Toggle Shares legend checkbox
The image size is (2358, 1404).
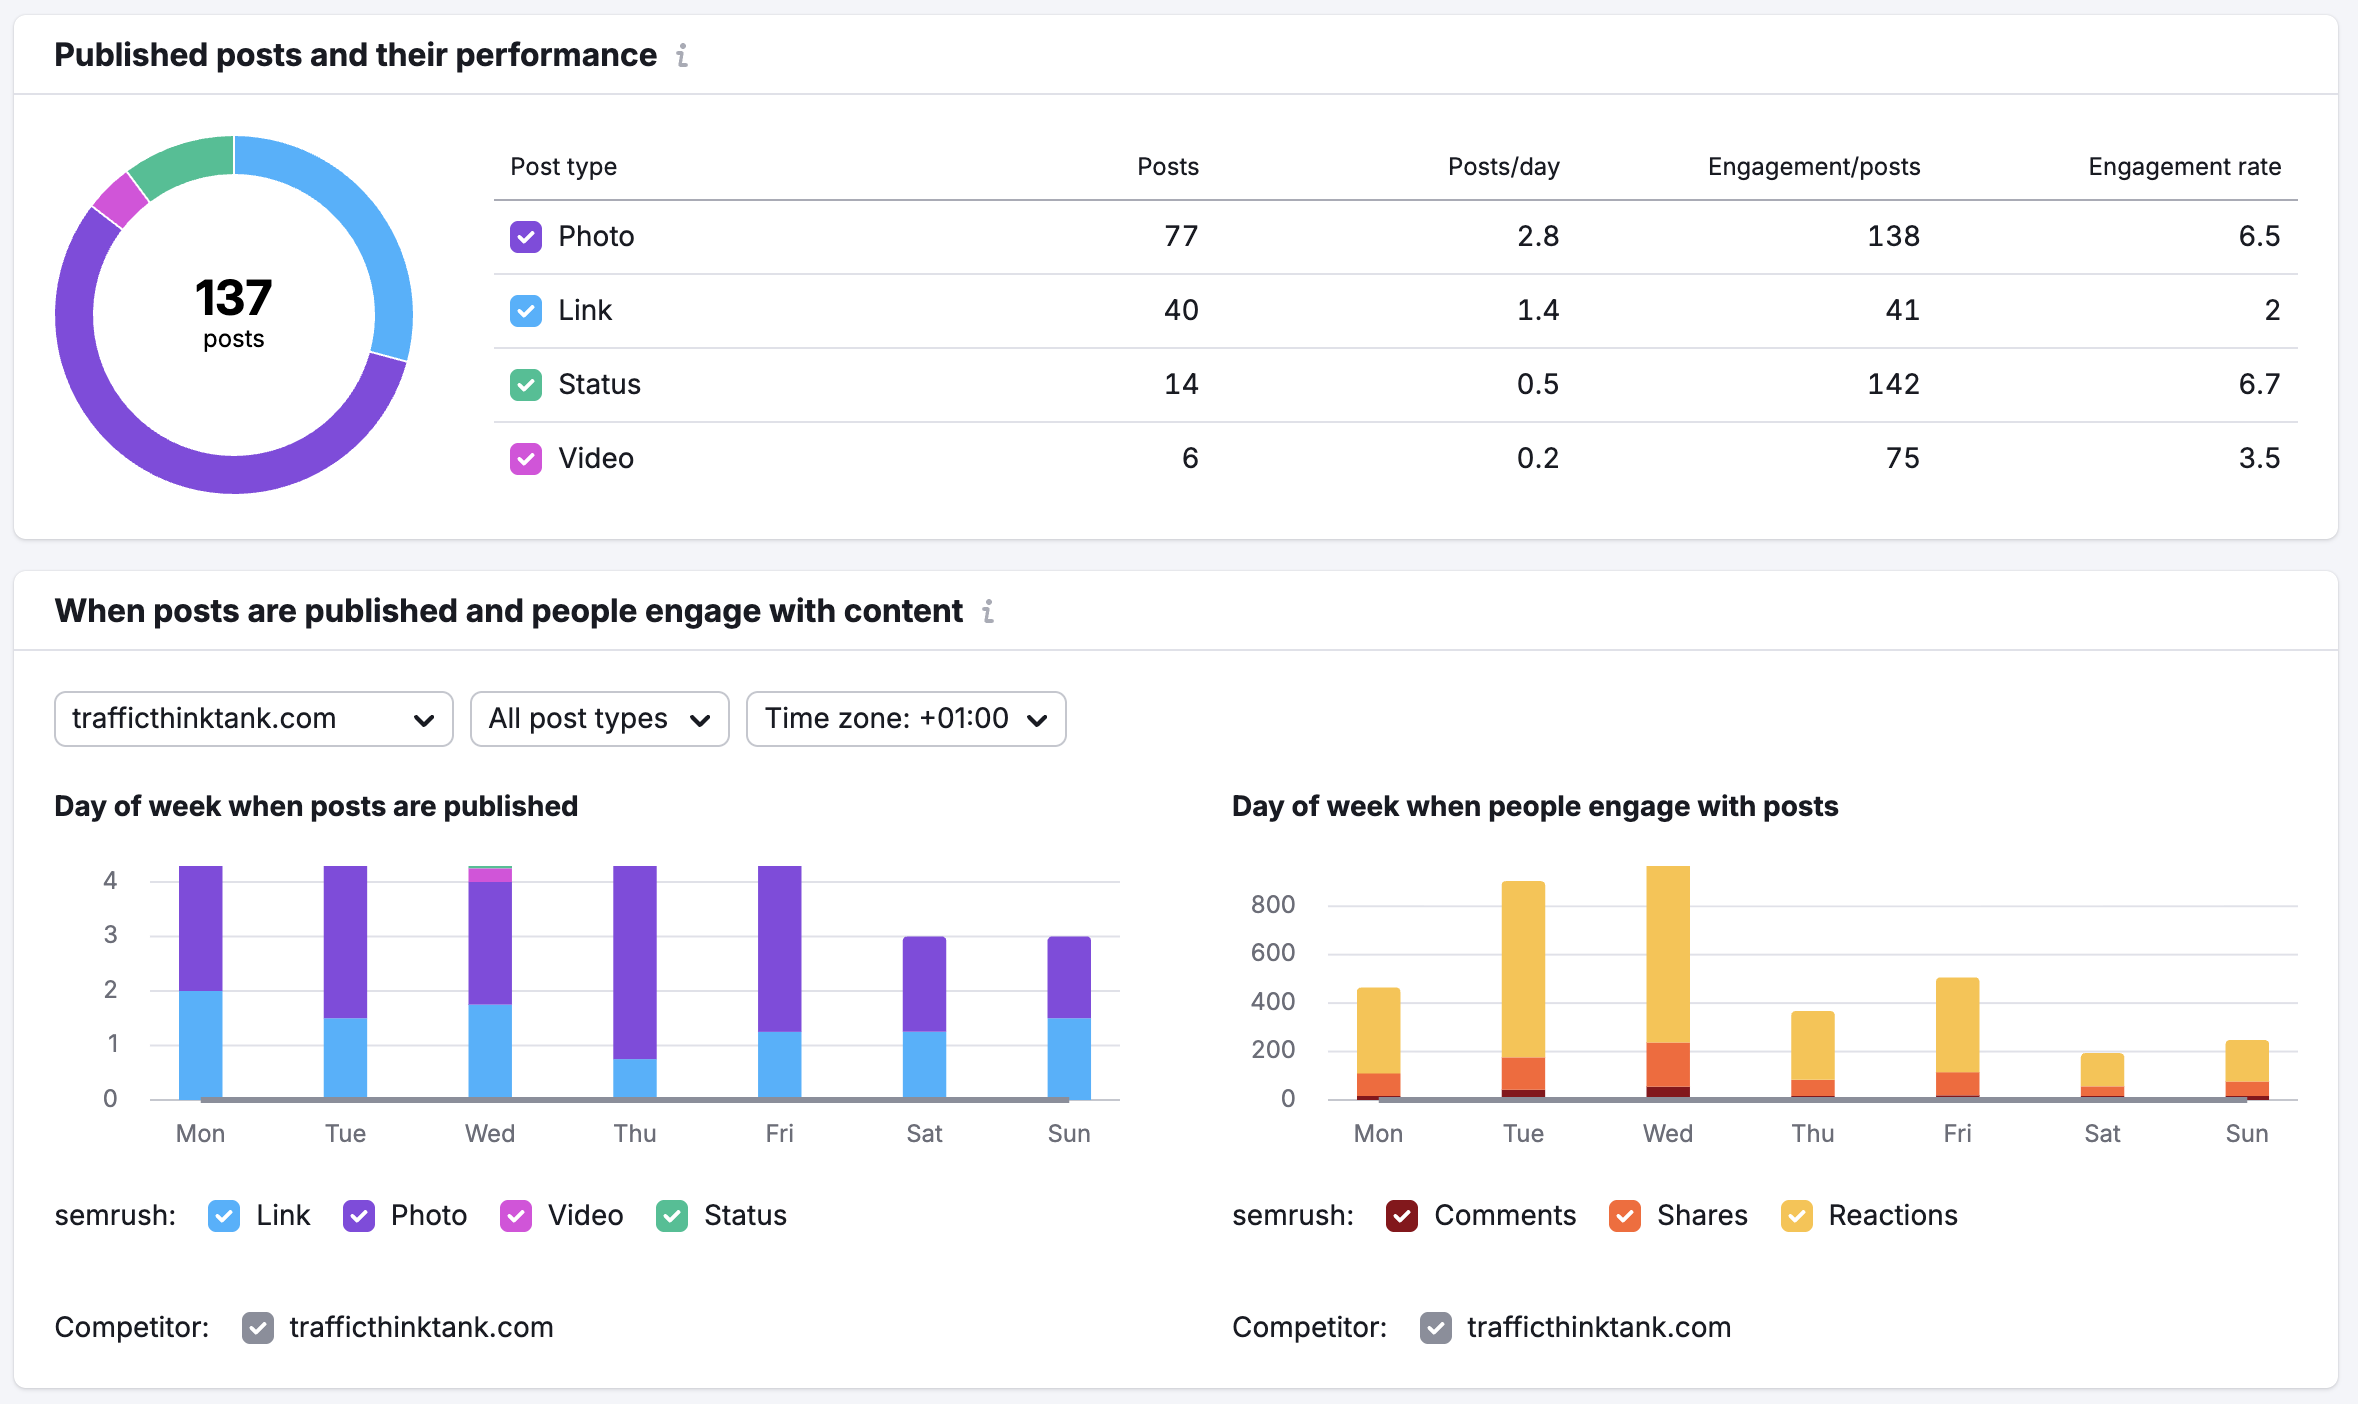1625,1216
